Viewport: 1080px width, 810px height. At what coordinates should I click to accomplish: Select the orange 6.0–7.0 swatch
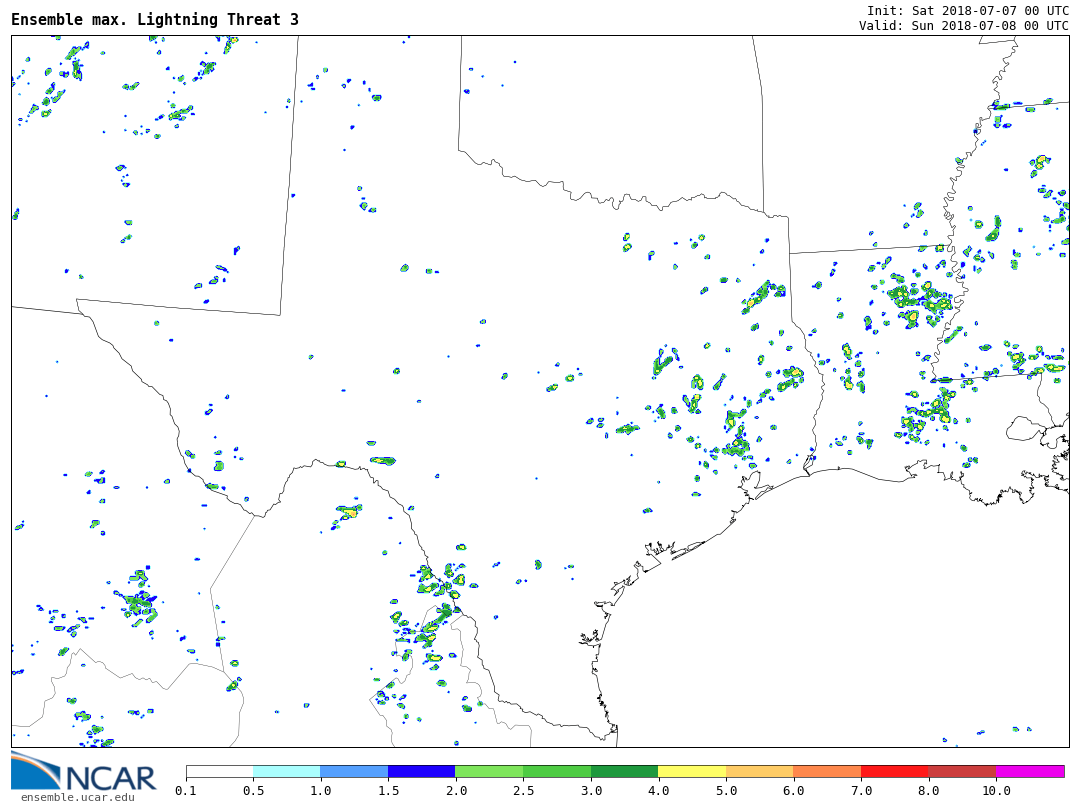[827, 771]
